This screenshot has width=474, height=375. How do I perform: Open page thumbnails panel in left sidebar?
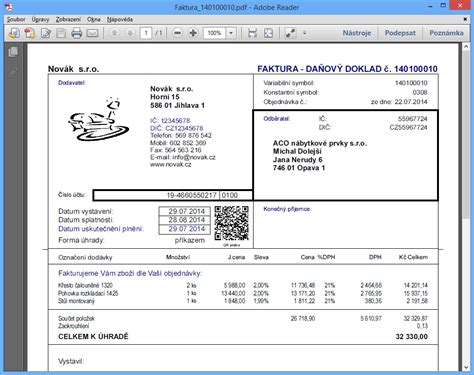13,52
